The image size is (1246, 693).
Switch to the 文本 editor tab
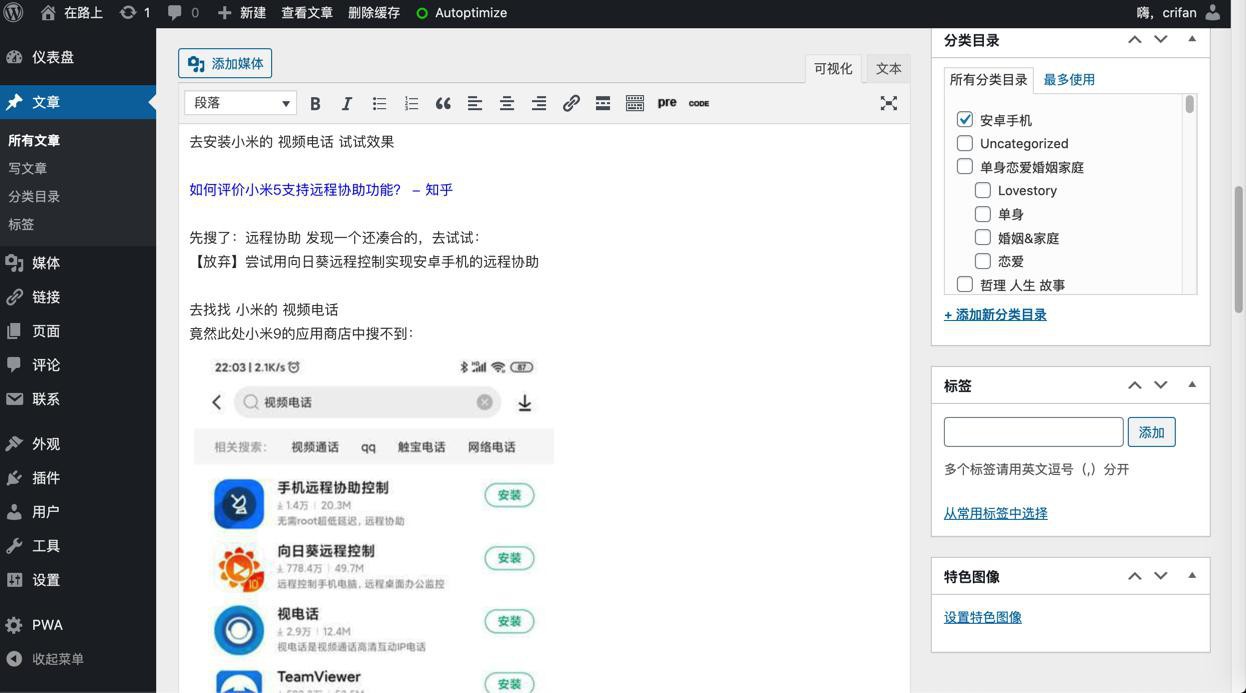click(x=888, y=68)
